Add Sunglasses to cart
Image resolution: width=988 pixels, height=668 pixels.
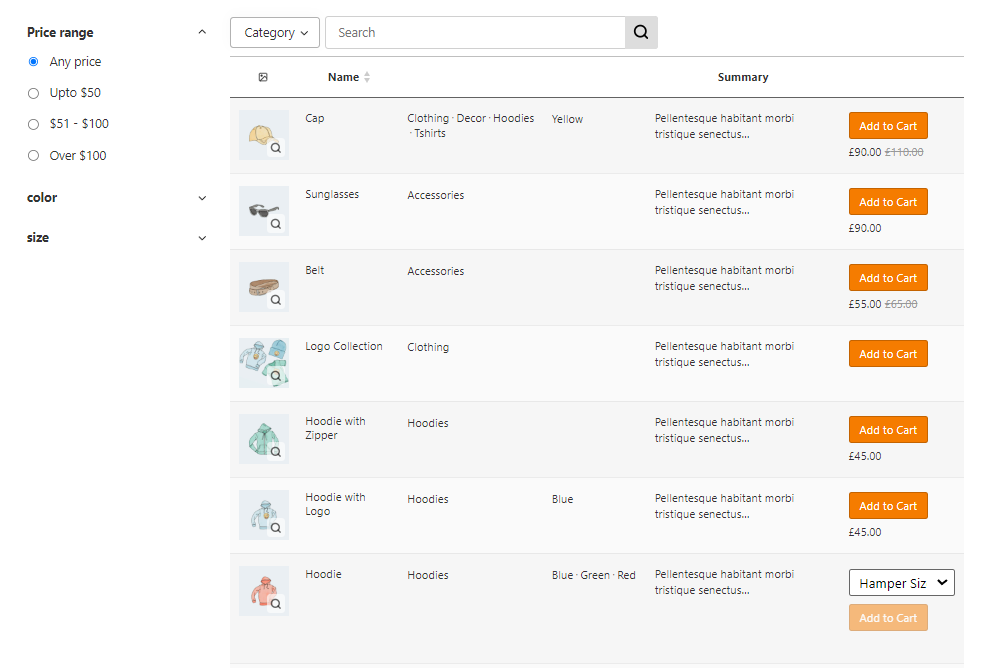pos(888,202)
